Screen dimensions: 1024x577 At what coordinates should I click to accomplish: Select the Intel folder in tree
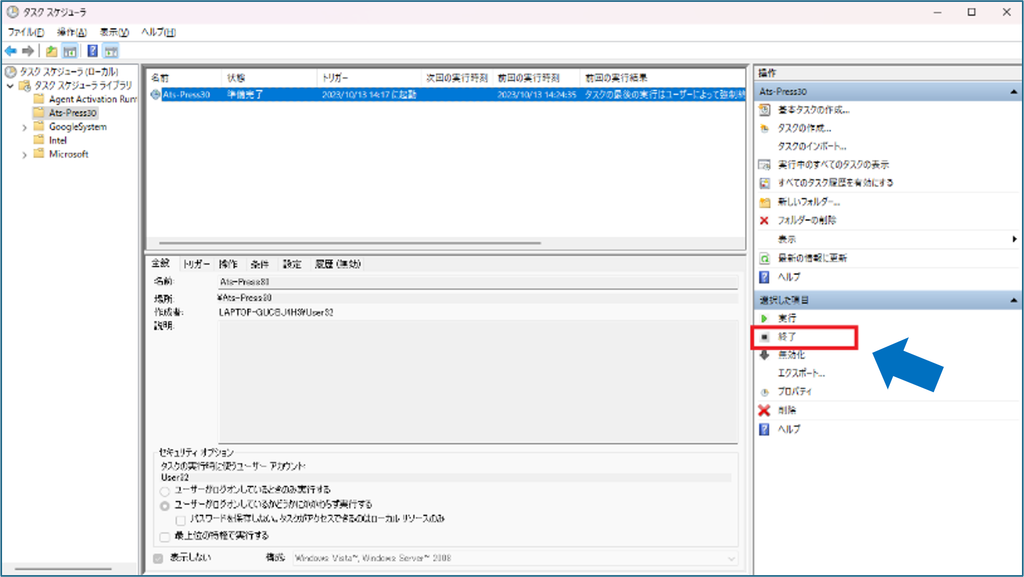[x=57, y=140]
